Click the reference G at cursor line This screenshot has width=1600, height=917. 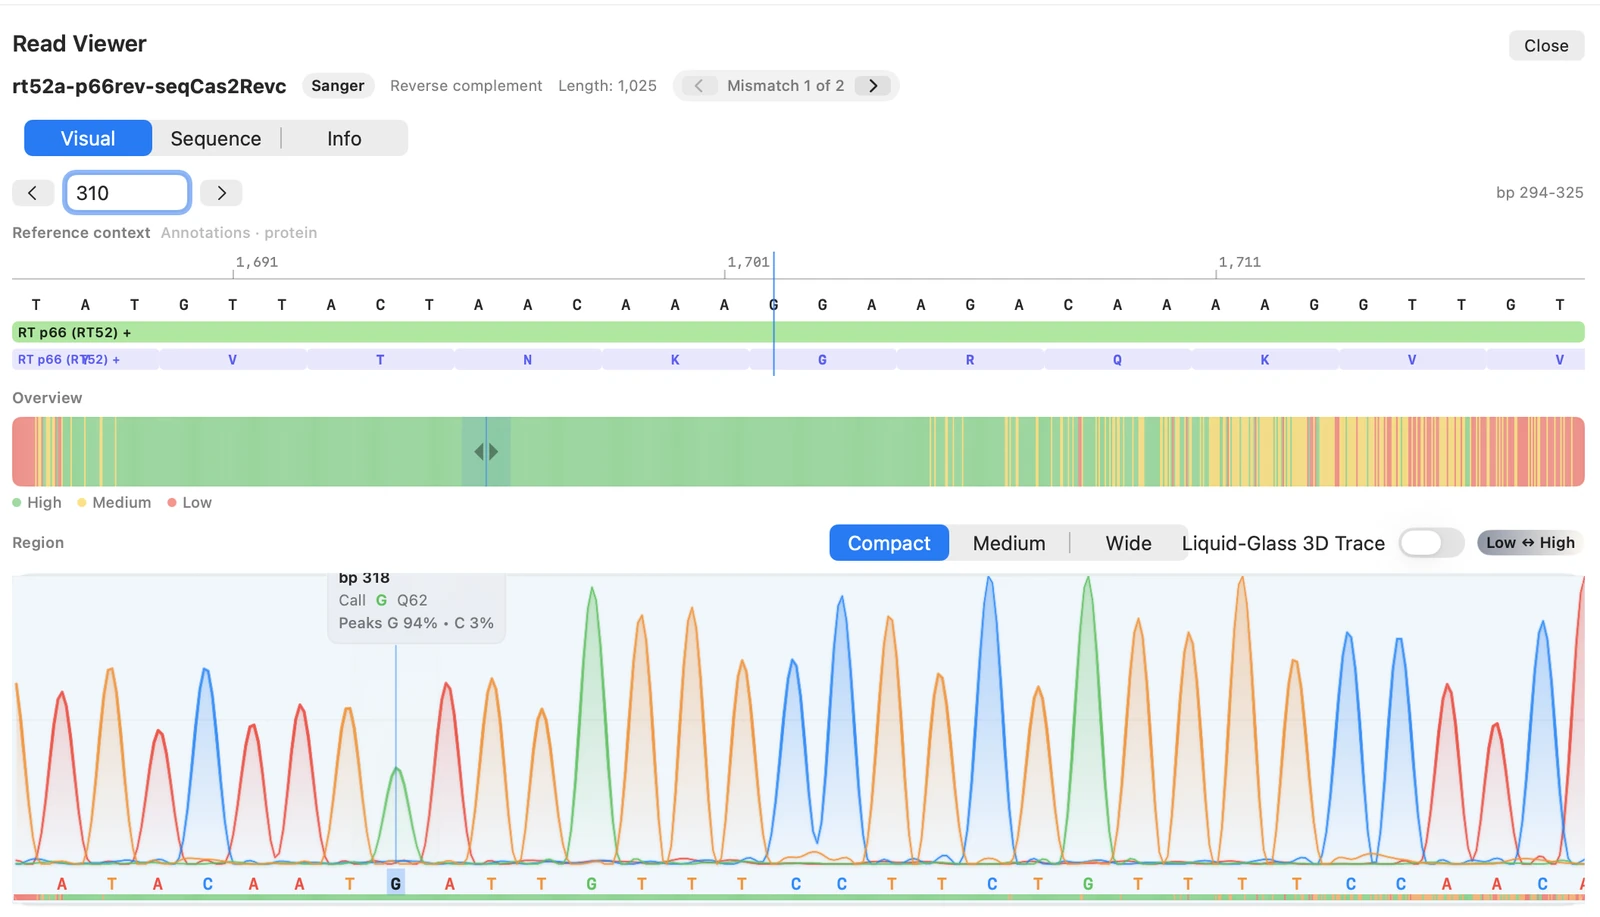click(x=773, y=305)
